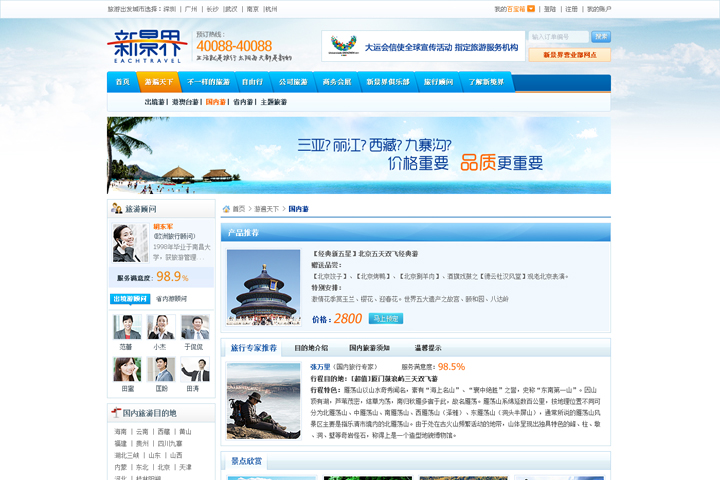
Task: Click the home icon in the breadcrumb
Action: click(227, 209)
